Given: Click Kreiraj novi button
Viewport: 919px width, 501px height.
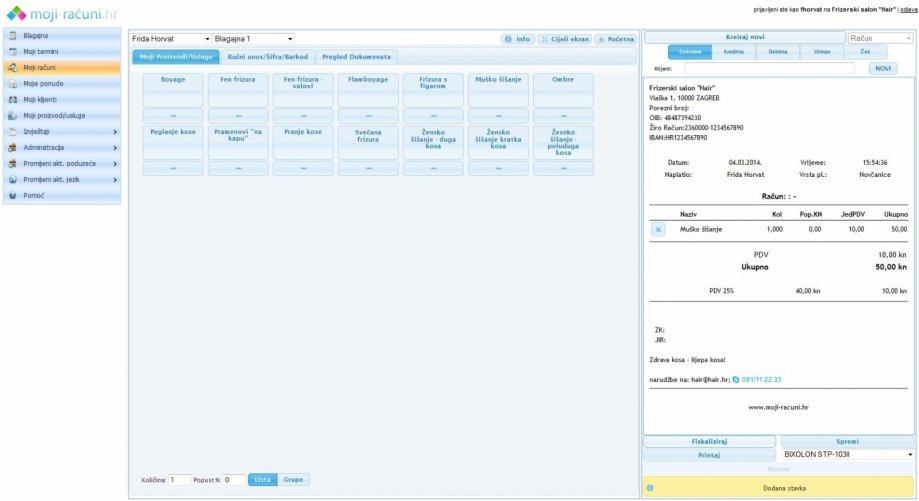Looking at the screenshot, I should click(745, 37).
